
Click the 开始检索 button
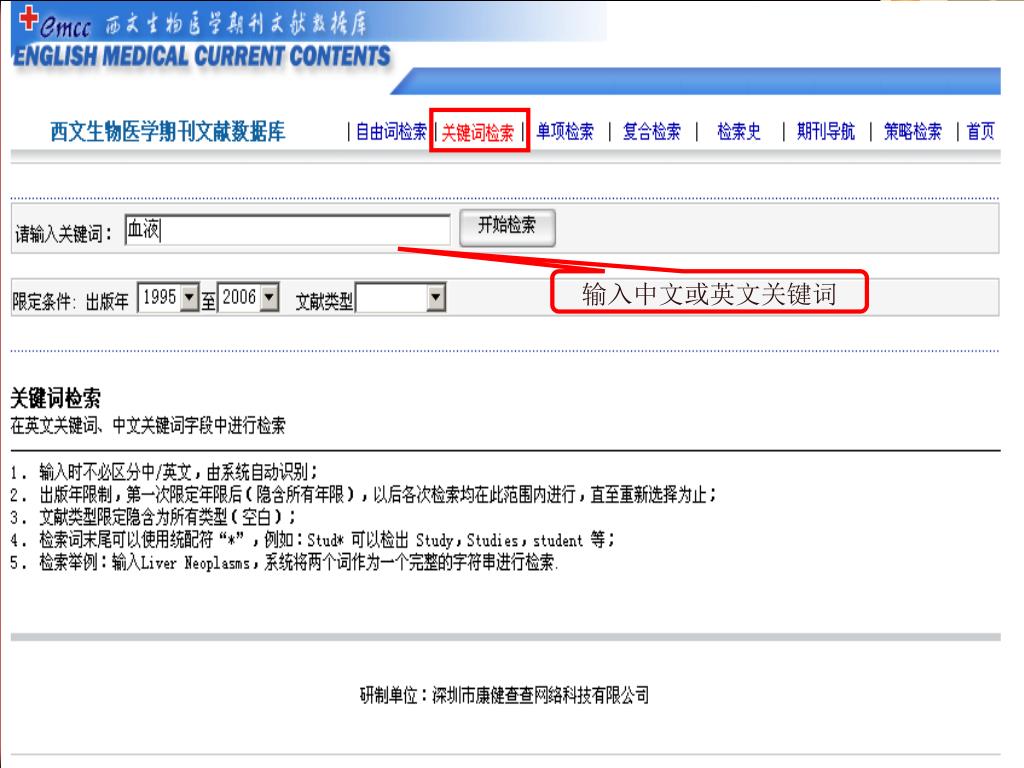pos(507,227)
